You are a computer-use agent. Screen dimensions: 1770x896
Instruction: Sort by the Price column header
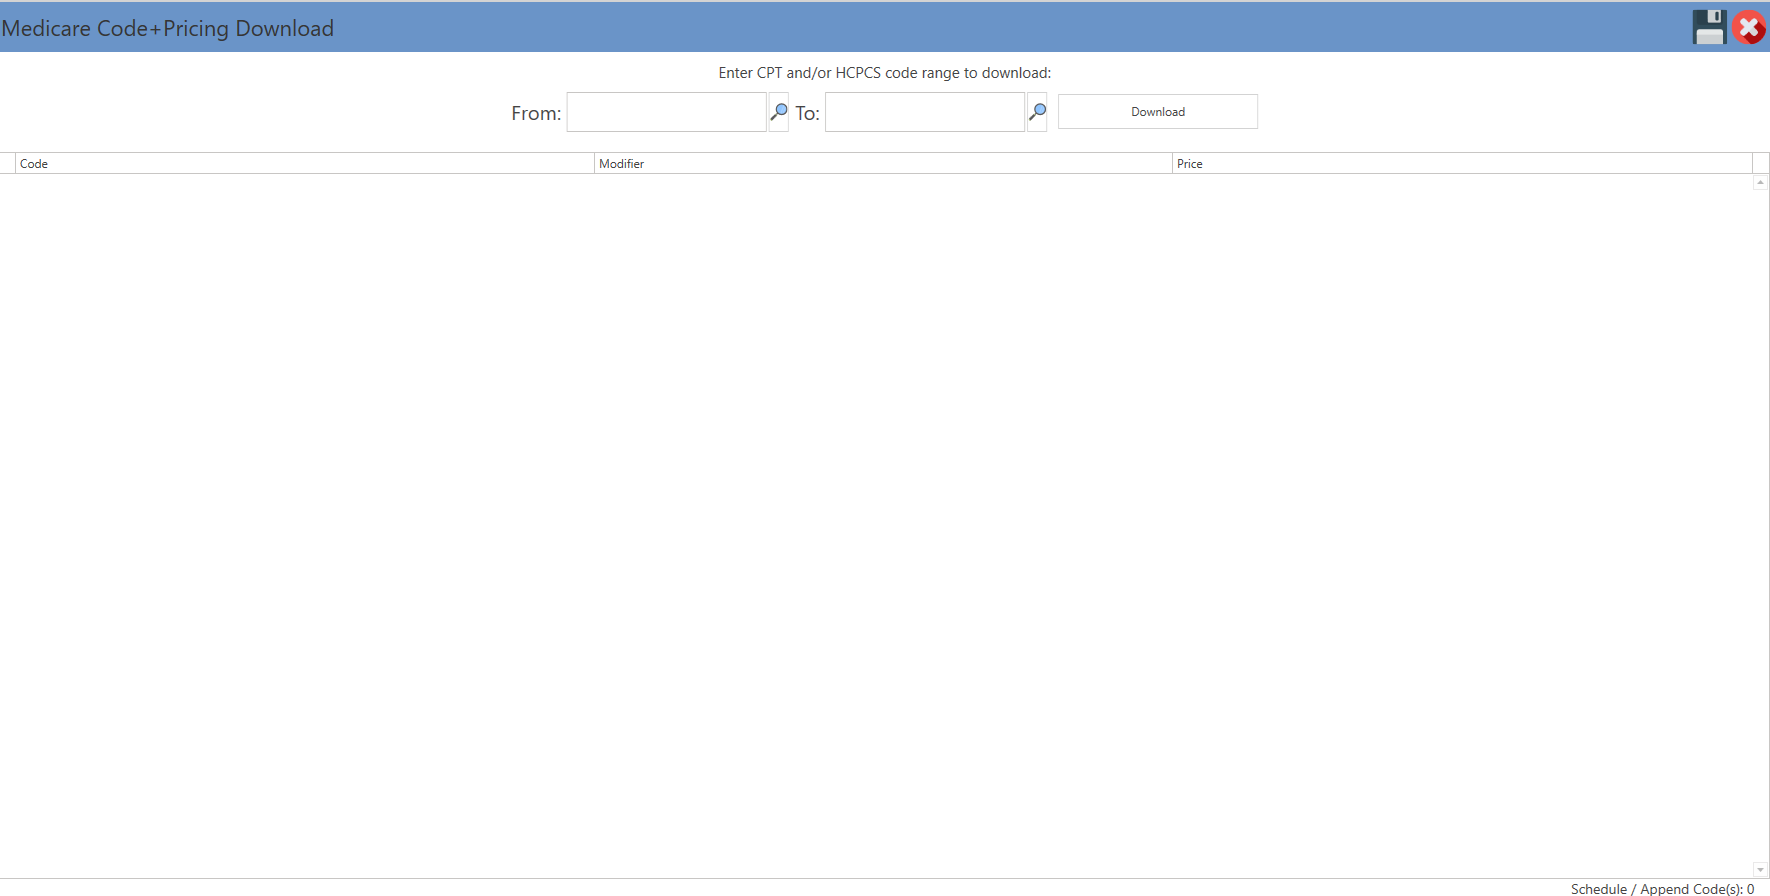point(1462,163)
